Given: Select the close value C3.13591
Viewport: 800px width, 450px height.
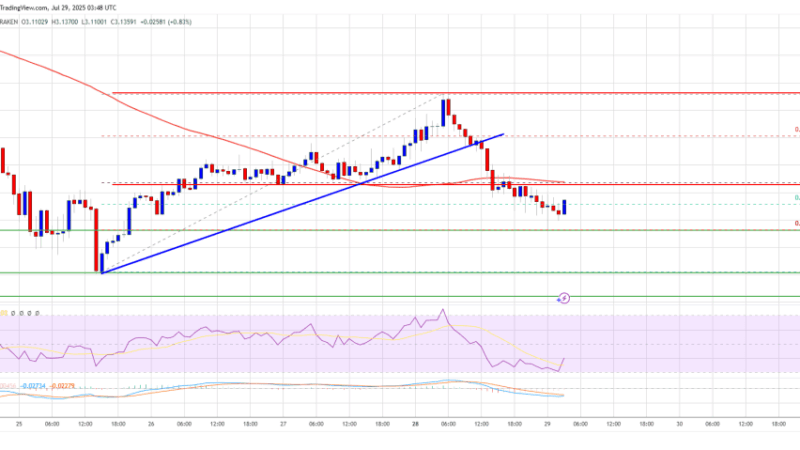Looking at the screenshot, I should click(123, 22).
